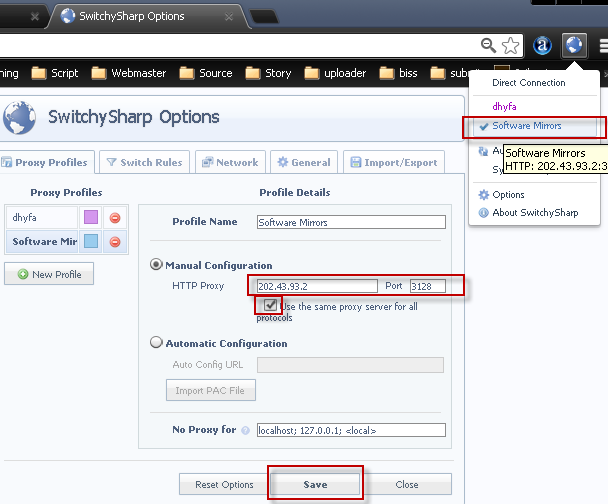Switch to the Import/Export tab
608x504 pixels.
(394, 162)
